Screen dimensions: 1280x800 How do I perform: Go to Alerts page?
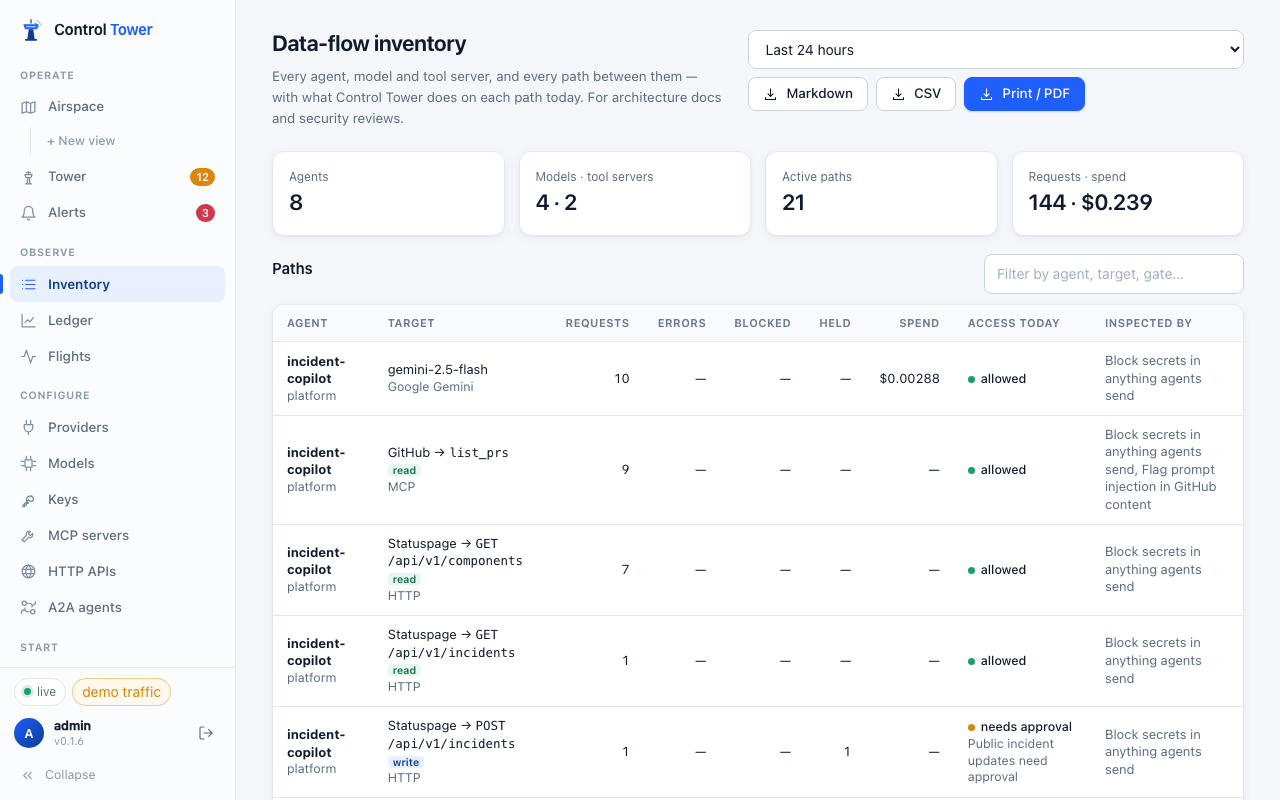(x=117, y=213)
